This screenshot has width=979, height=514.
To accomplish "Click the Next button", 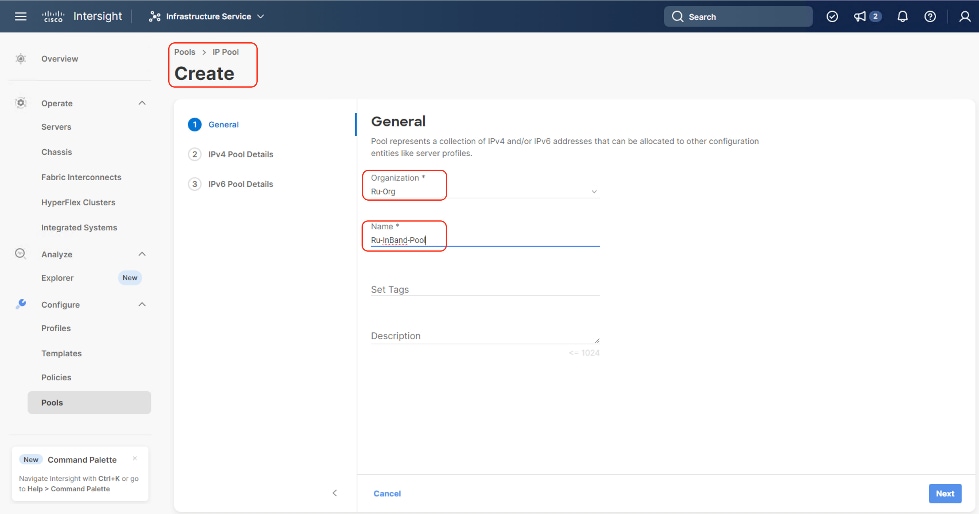I will tap(944, 493).
